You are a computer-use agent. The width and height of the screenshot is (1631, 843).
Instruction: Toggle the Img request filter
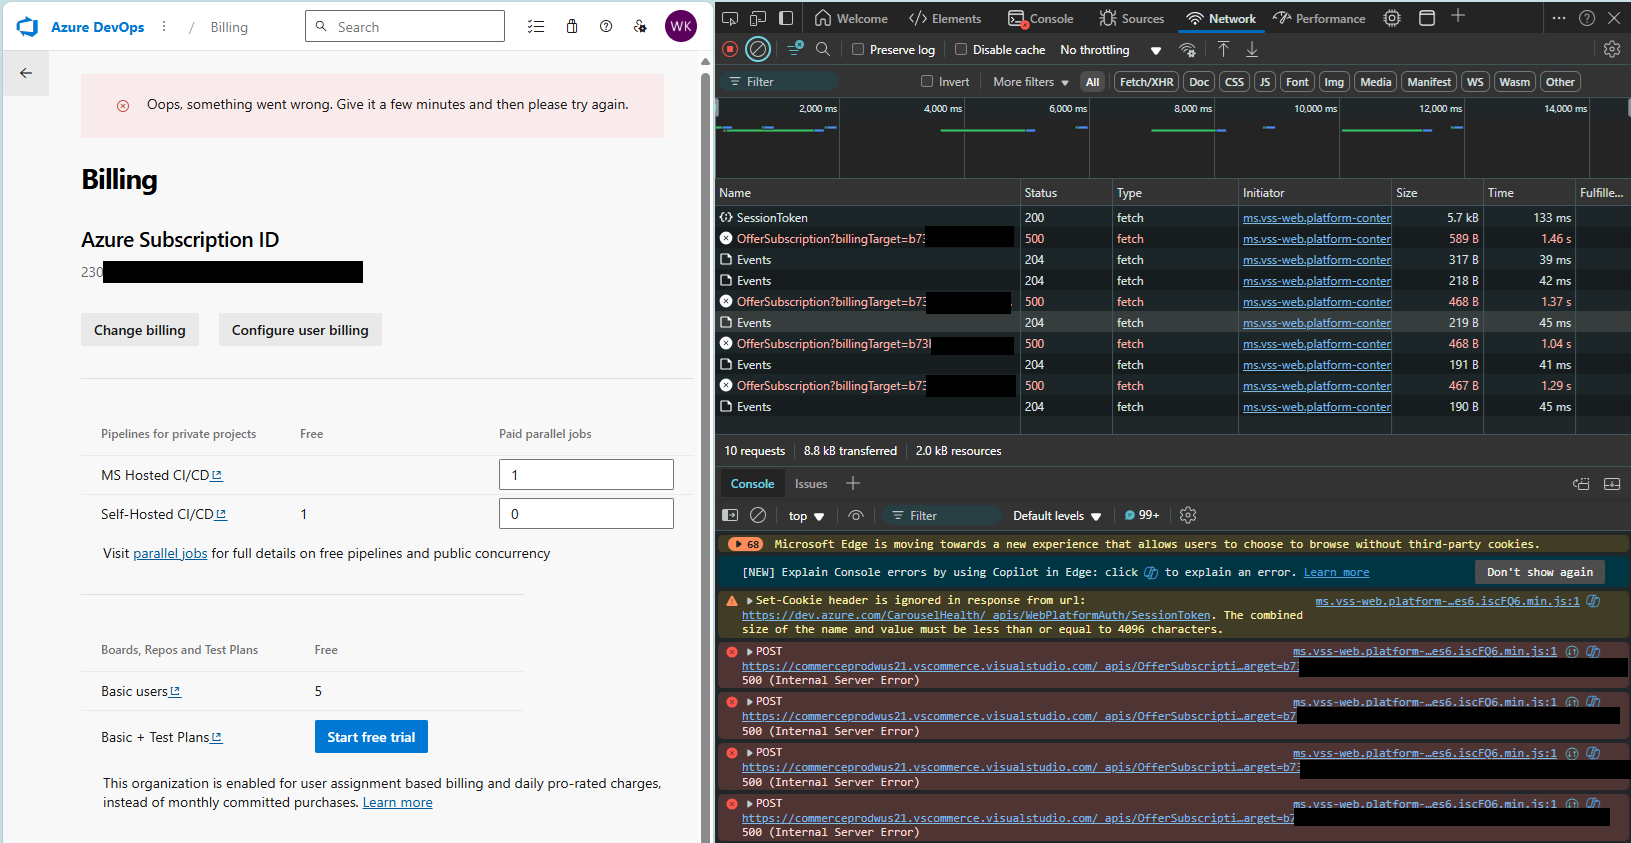1334,82
